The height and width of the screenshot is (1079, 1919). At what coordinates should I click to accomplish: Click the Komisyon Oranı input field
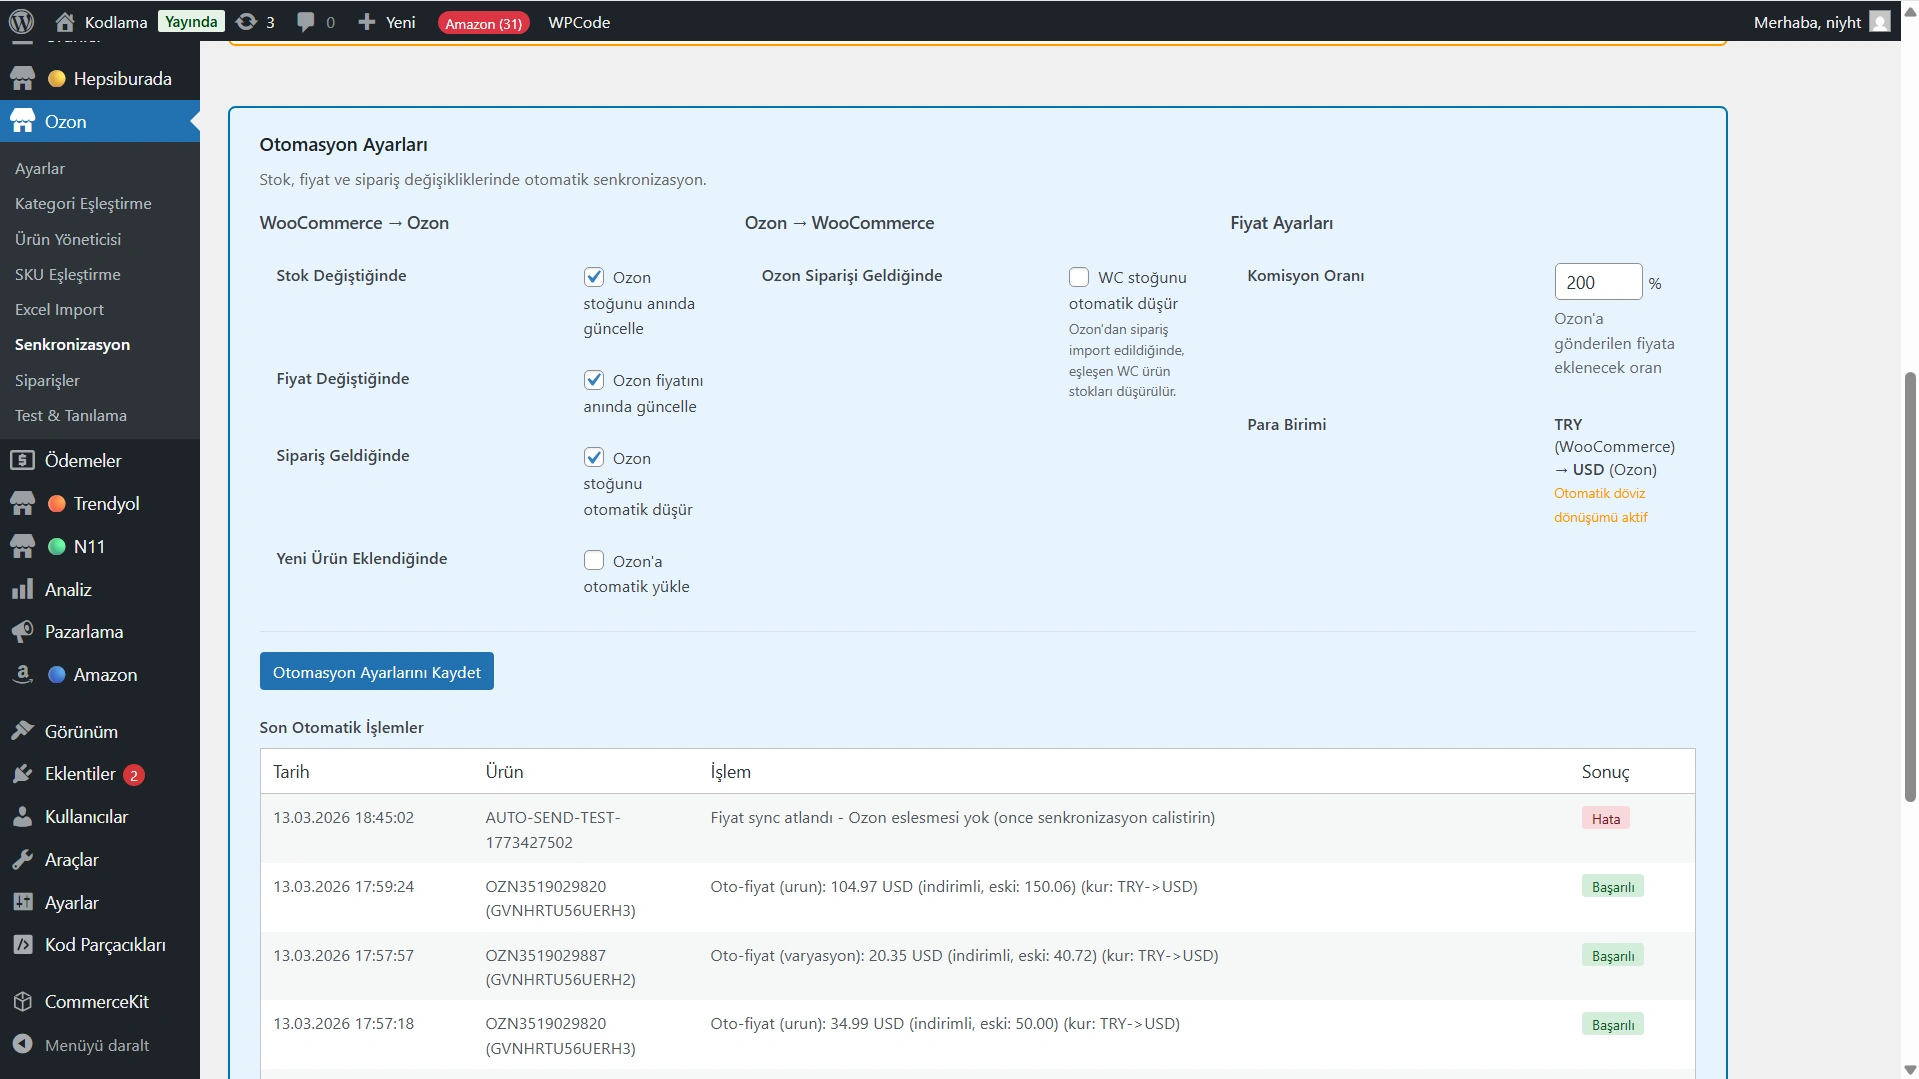1597,283
